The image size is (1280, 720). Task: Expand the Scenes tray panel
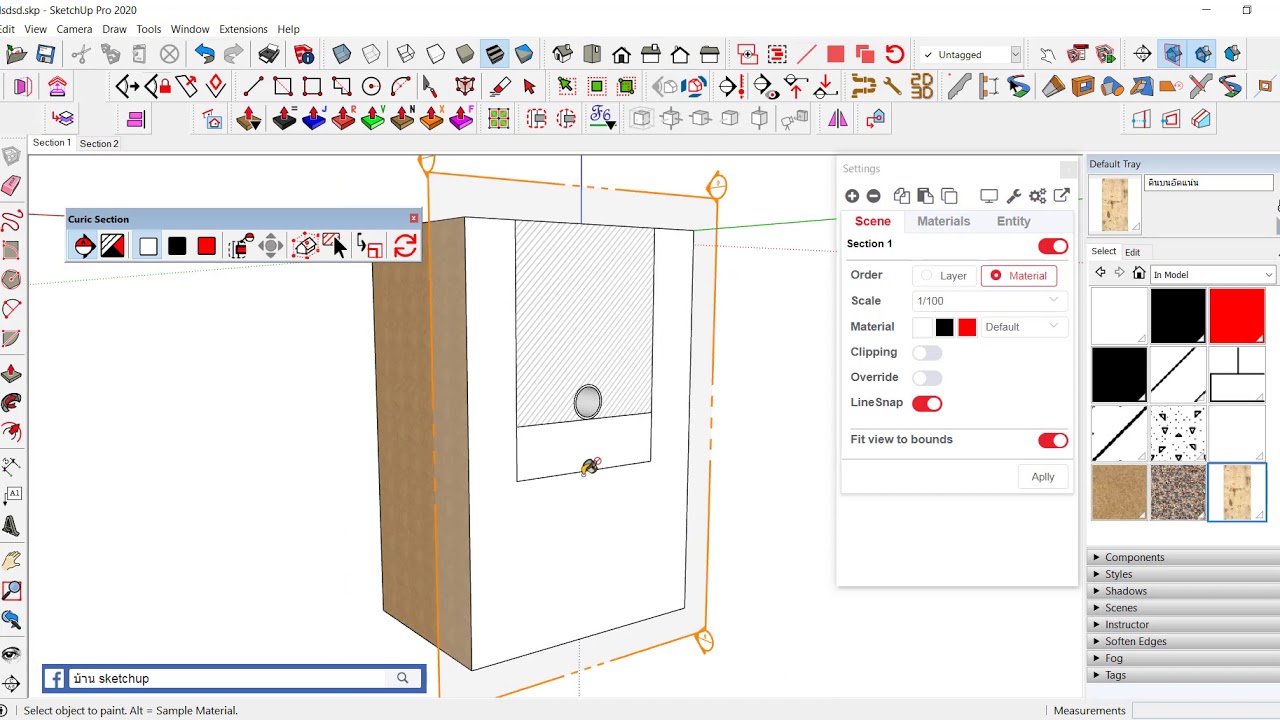coord(1183,608)
